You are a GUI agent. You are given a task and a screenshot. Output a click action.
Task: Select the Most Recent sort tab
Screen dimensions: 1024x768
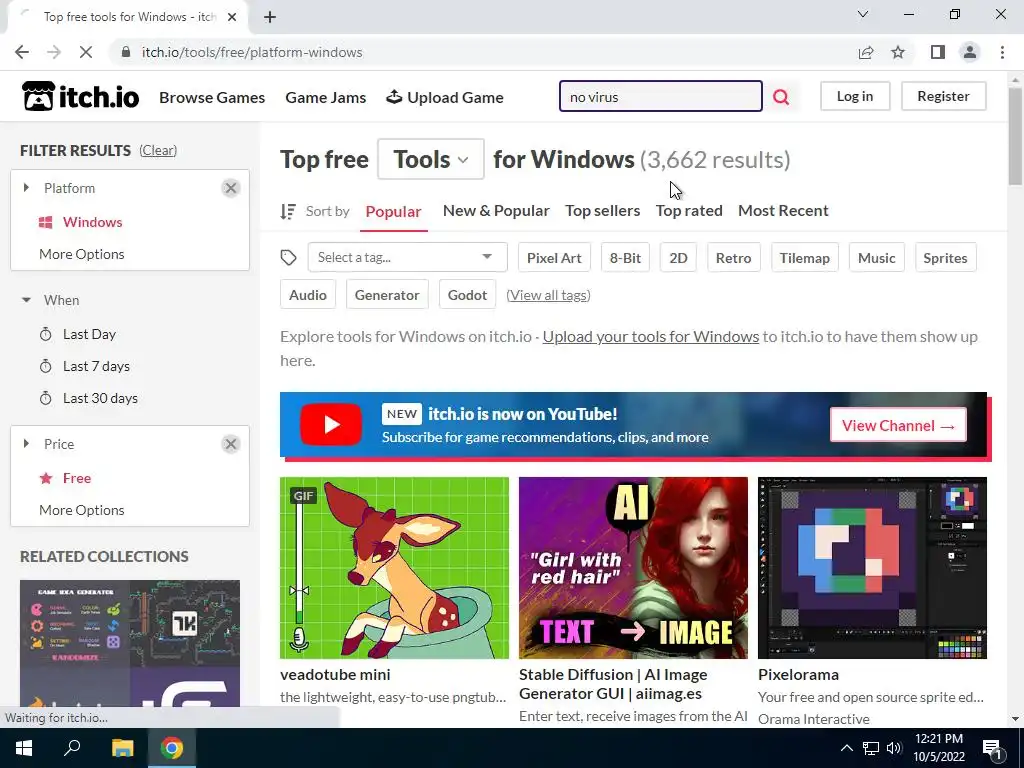point(783,211)
